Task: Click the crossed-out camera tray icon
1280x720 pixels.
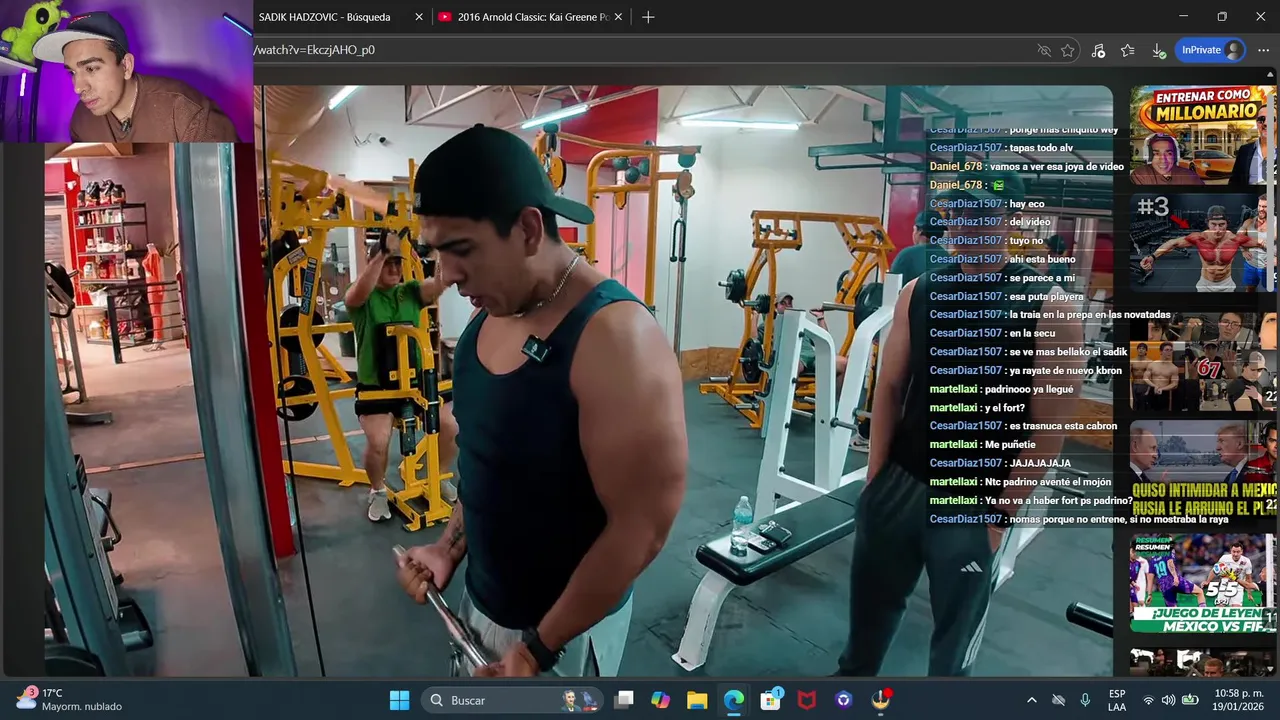Action: coord(1059,700)
